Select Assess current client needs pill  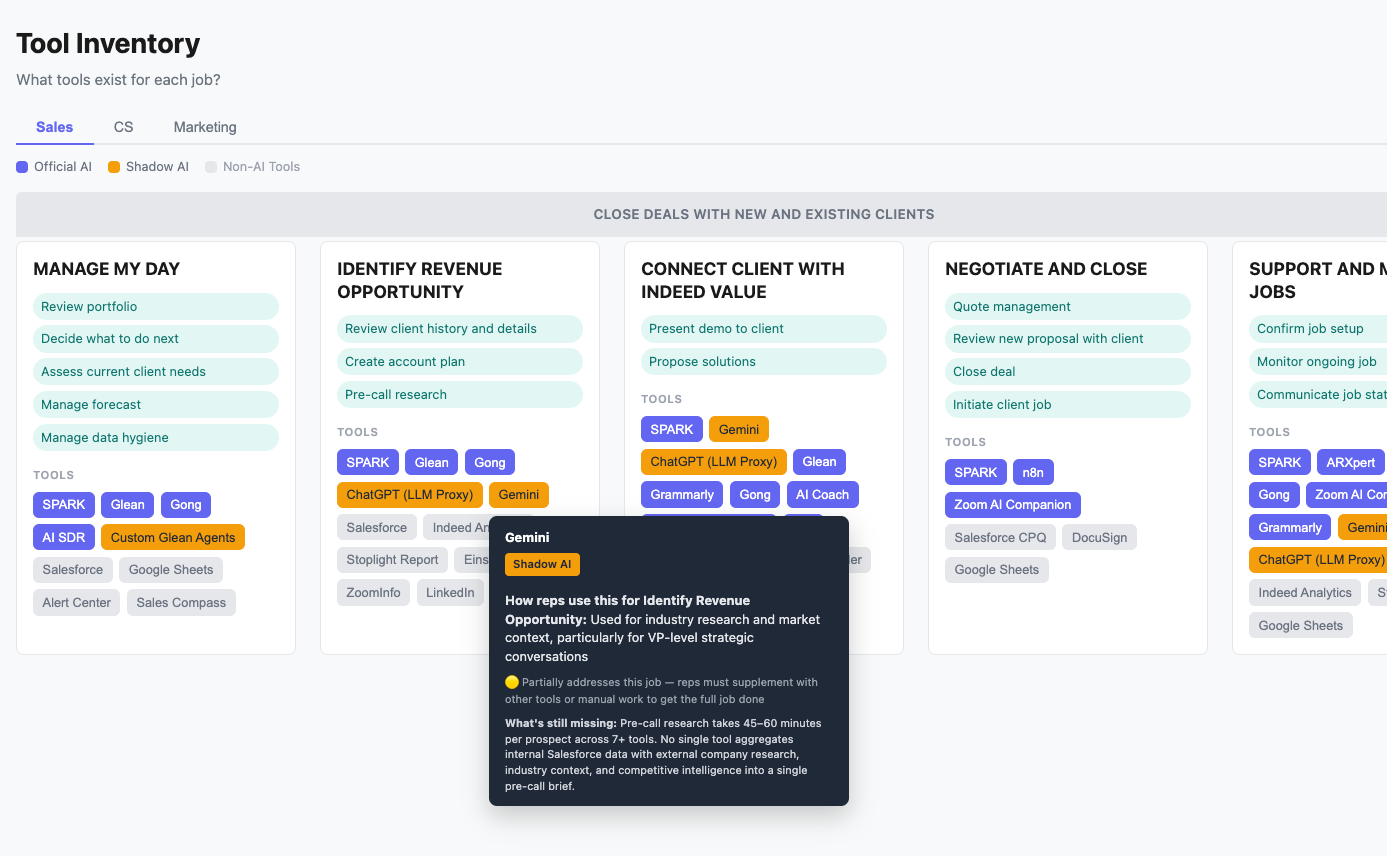tap(156, 372)
